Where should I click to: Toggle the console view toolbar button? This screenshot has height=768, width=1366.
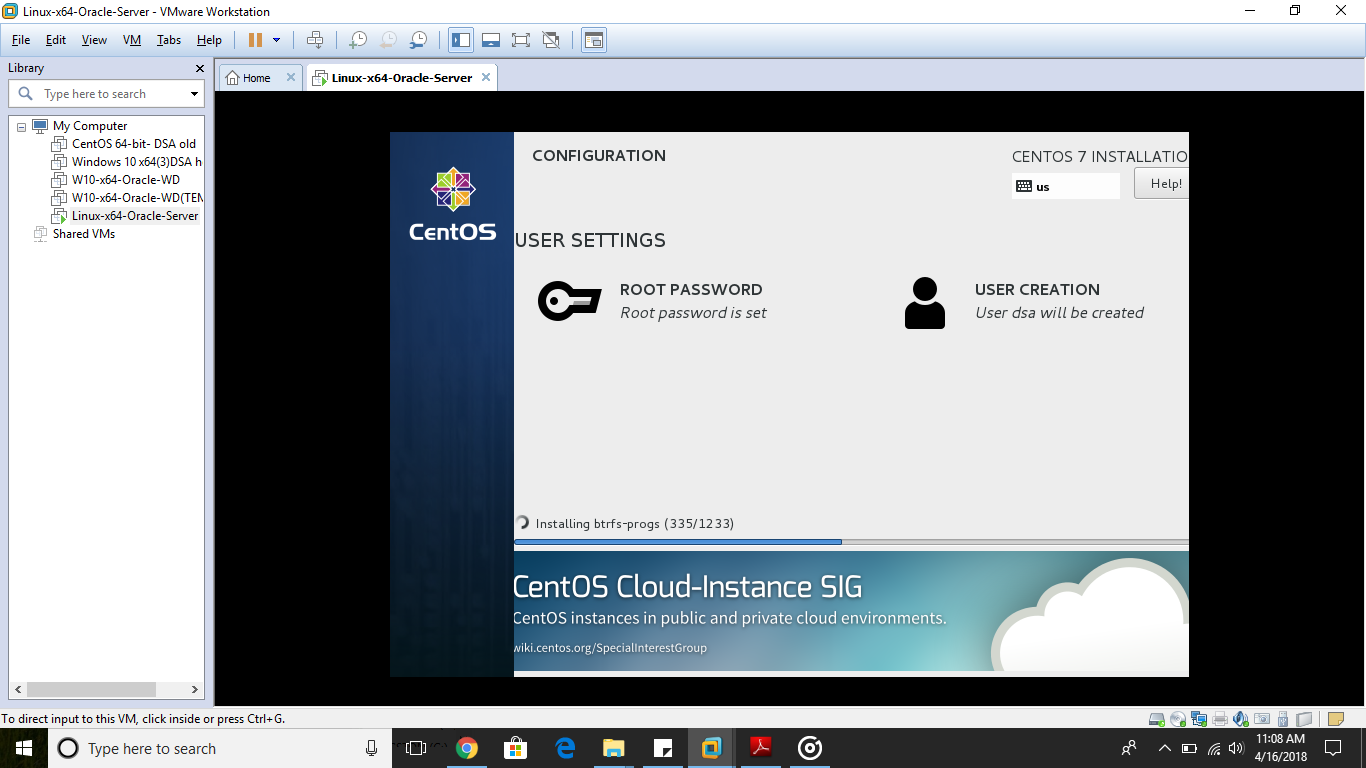coord(594,40)
